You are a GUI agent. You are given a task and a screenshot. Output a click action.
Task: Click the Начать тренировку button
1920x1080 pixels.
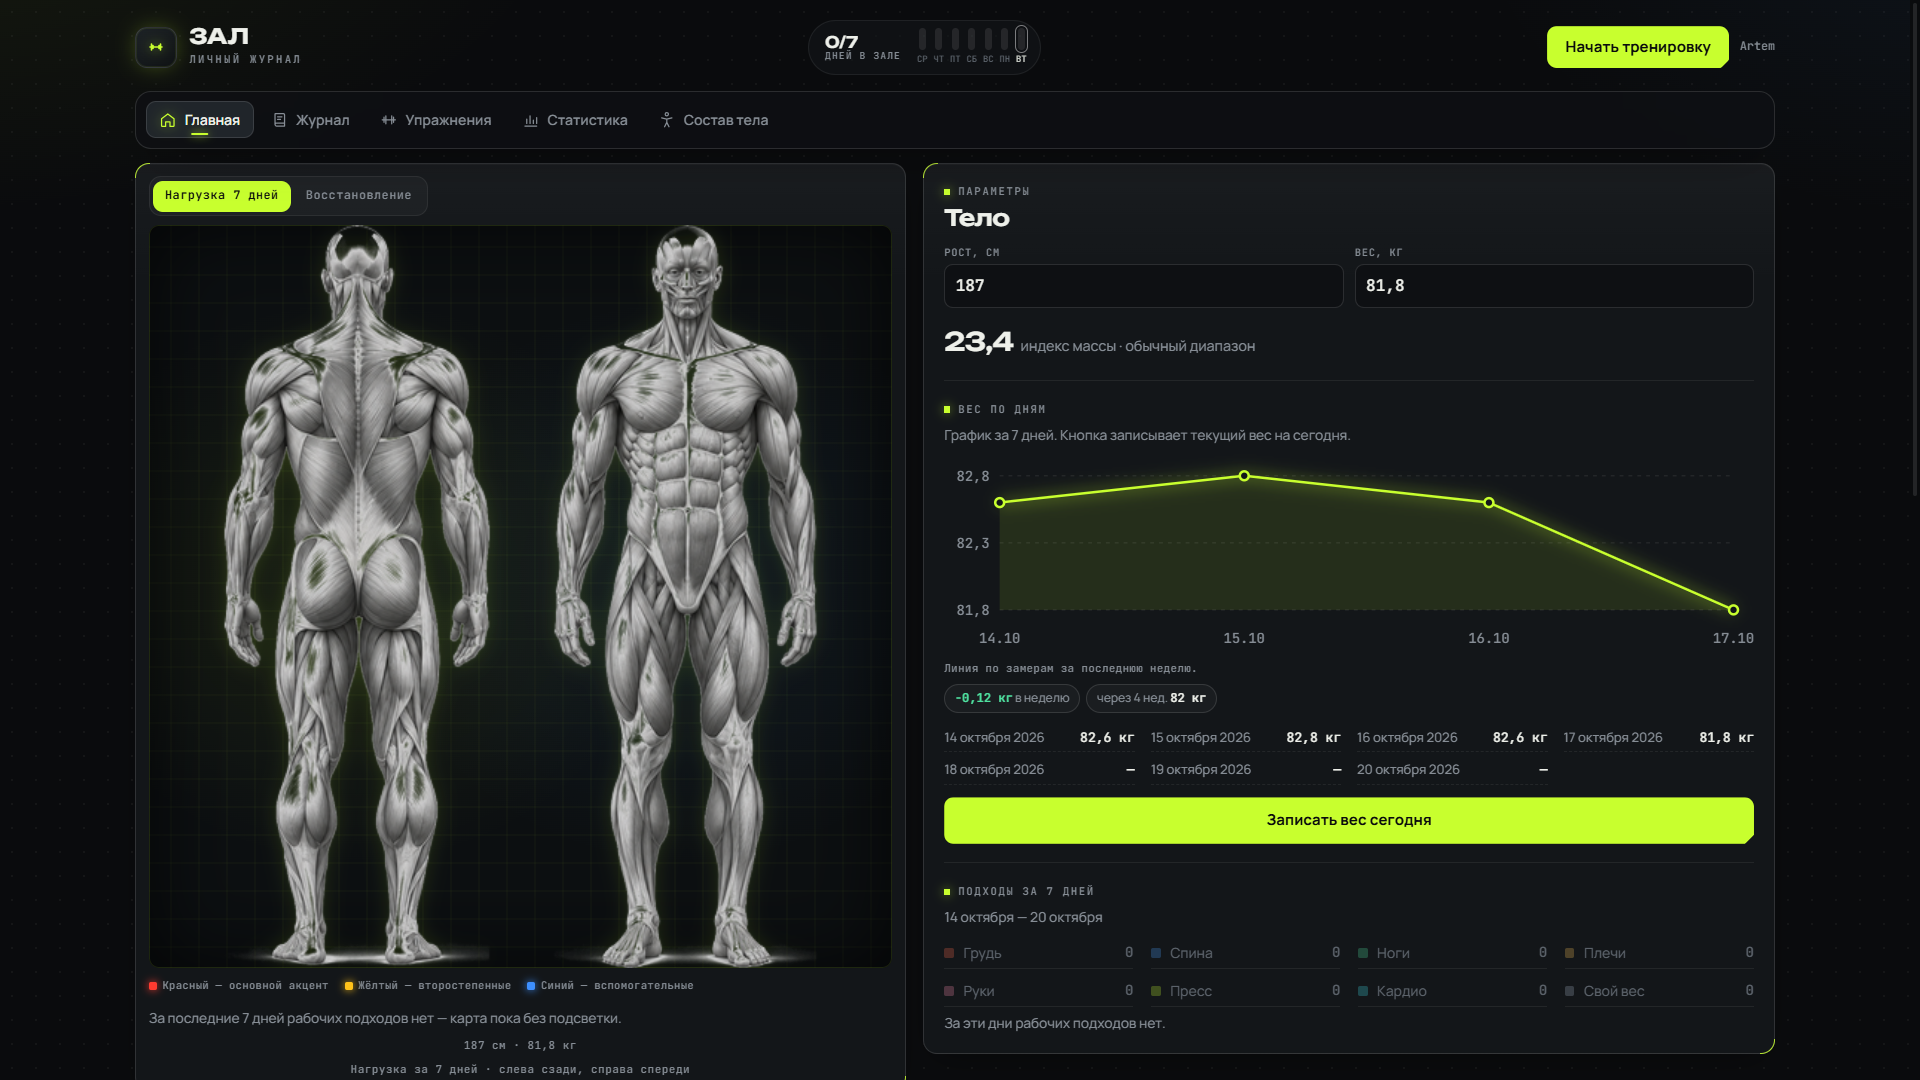coord(1638,47)
